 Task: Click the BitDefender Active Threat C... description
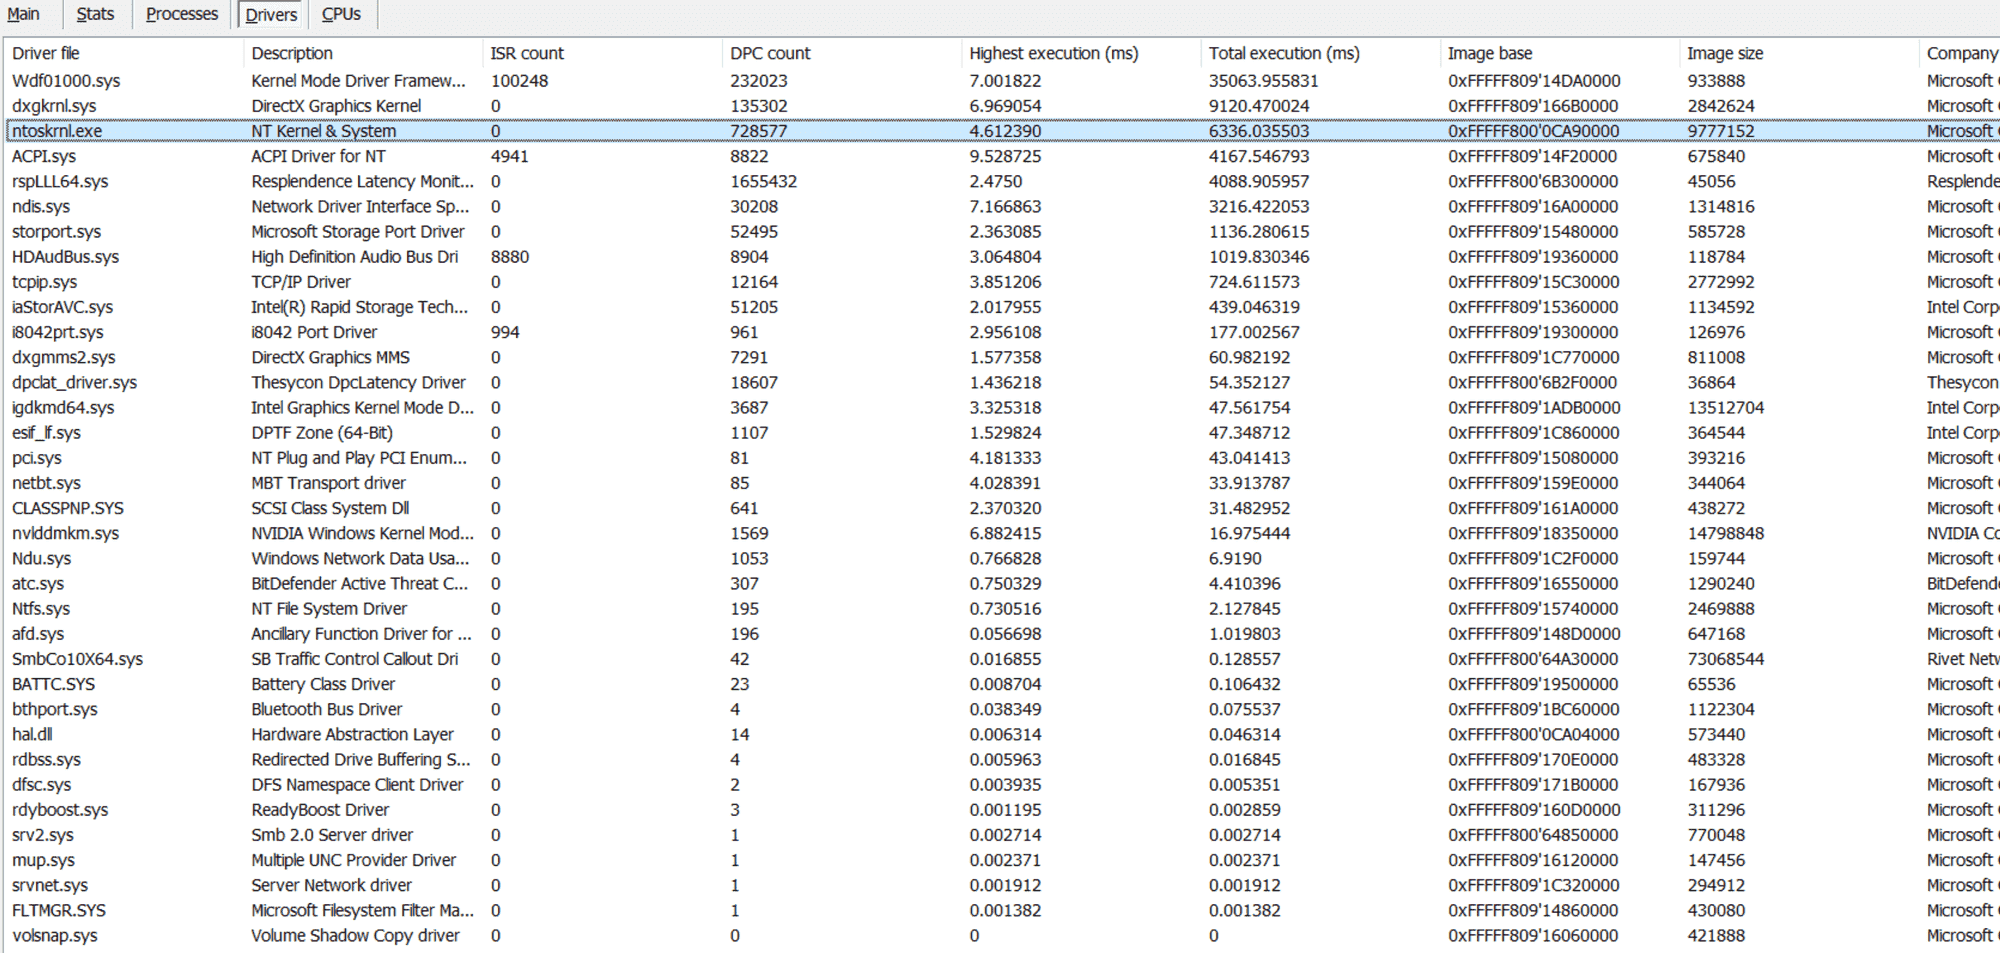point(360,584)
